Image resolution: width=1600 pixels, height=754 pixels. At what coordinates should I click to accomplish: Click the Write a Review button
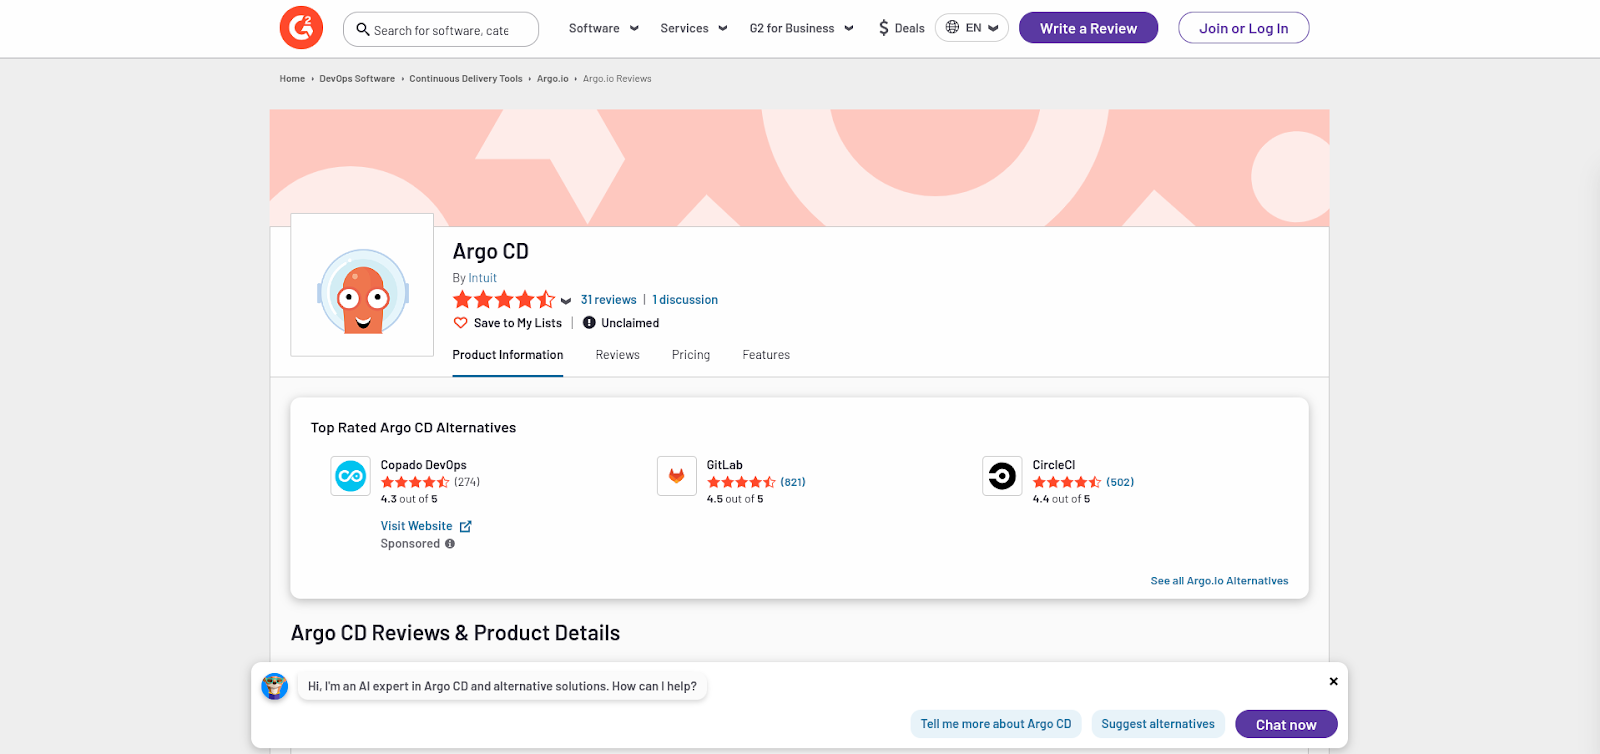coord(1088,28)
